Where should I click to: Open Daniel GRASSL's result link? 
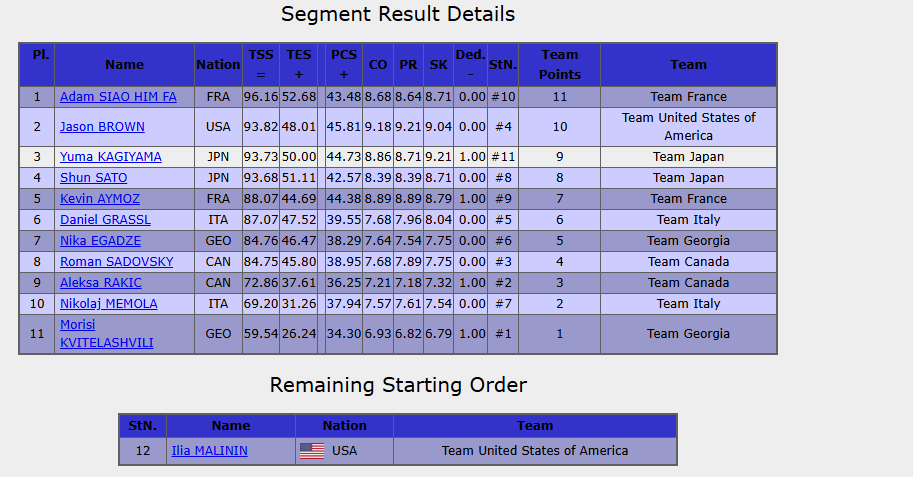pyautogui.click(x=103, y=220)
